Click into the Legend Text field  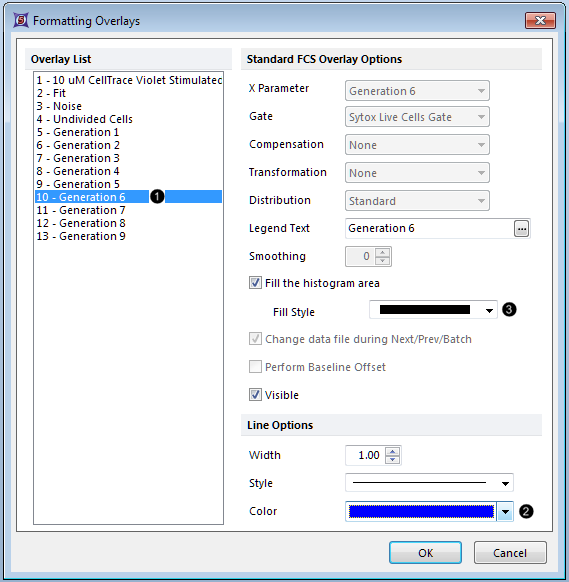429,228
